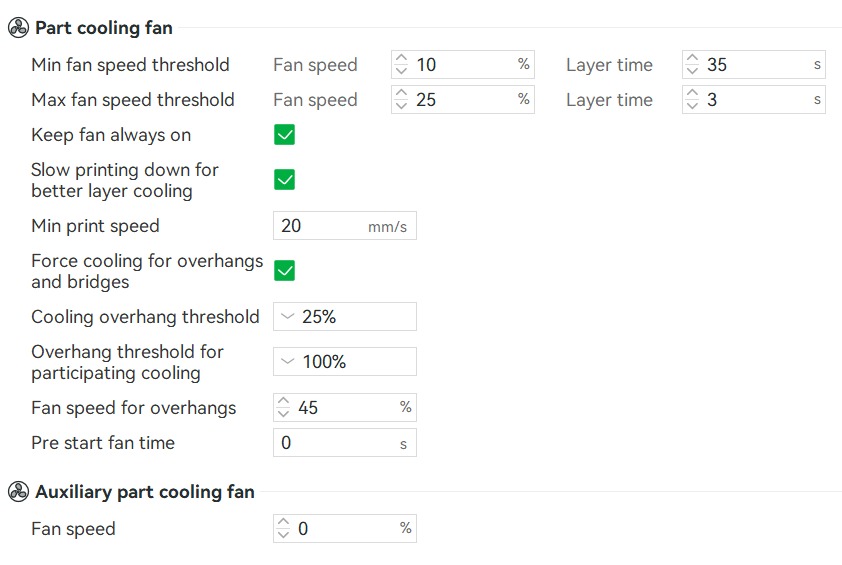Open Cooling overhang threshold dropdown

coord(345,316)
